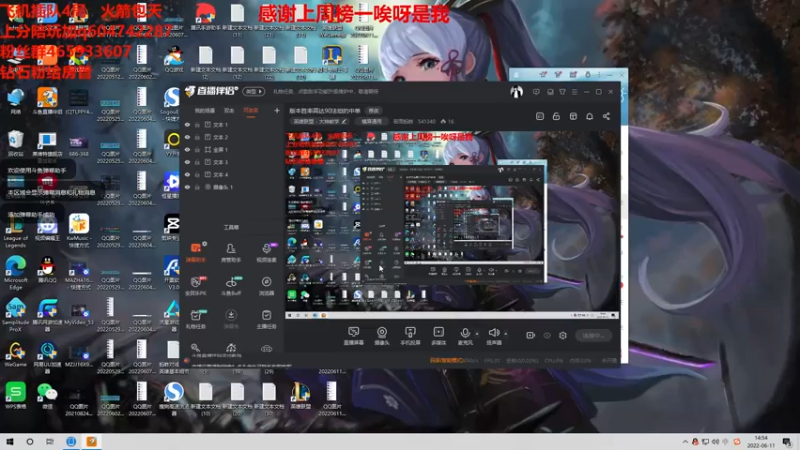Select the 文本 2 source row
Screen dimensions: 800x450
pos(232,137)
